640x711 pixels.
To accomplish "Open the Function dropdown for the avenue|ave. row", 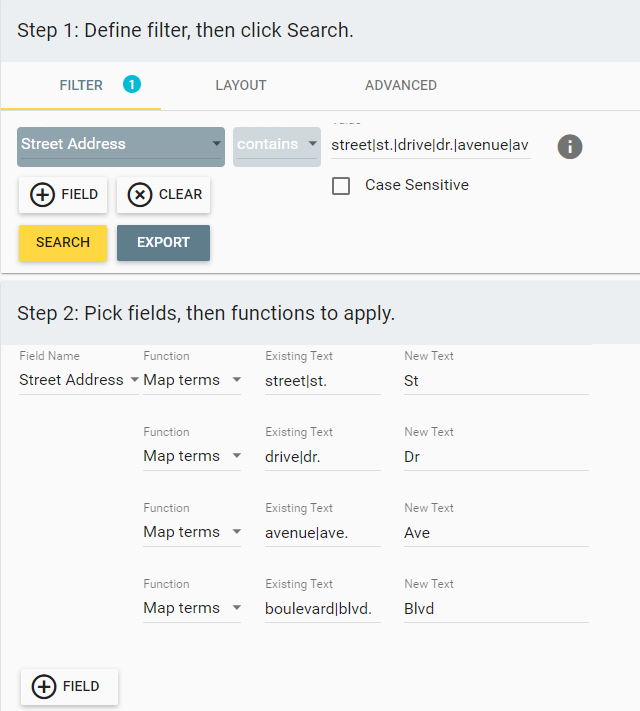I will coord(192,532).
